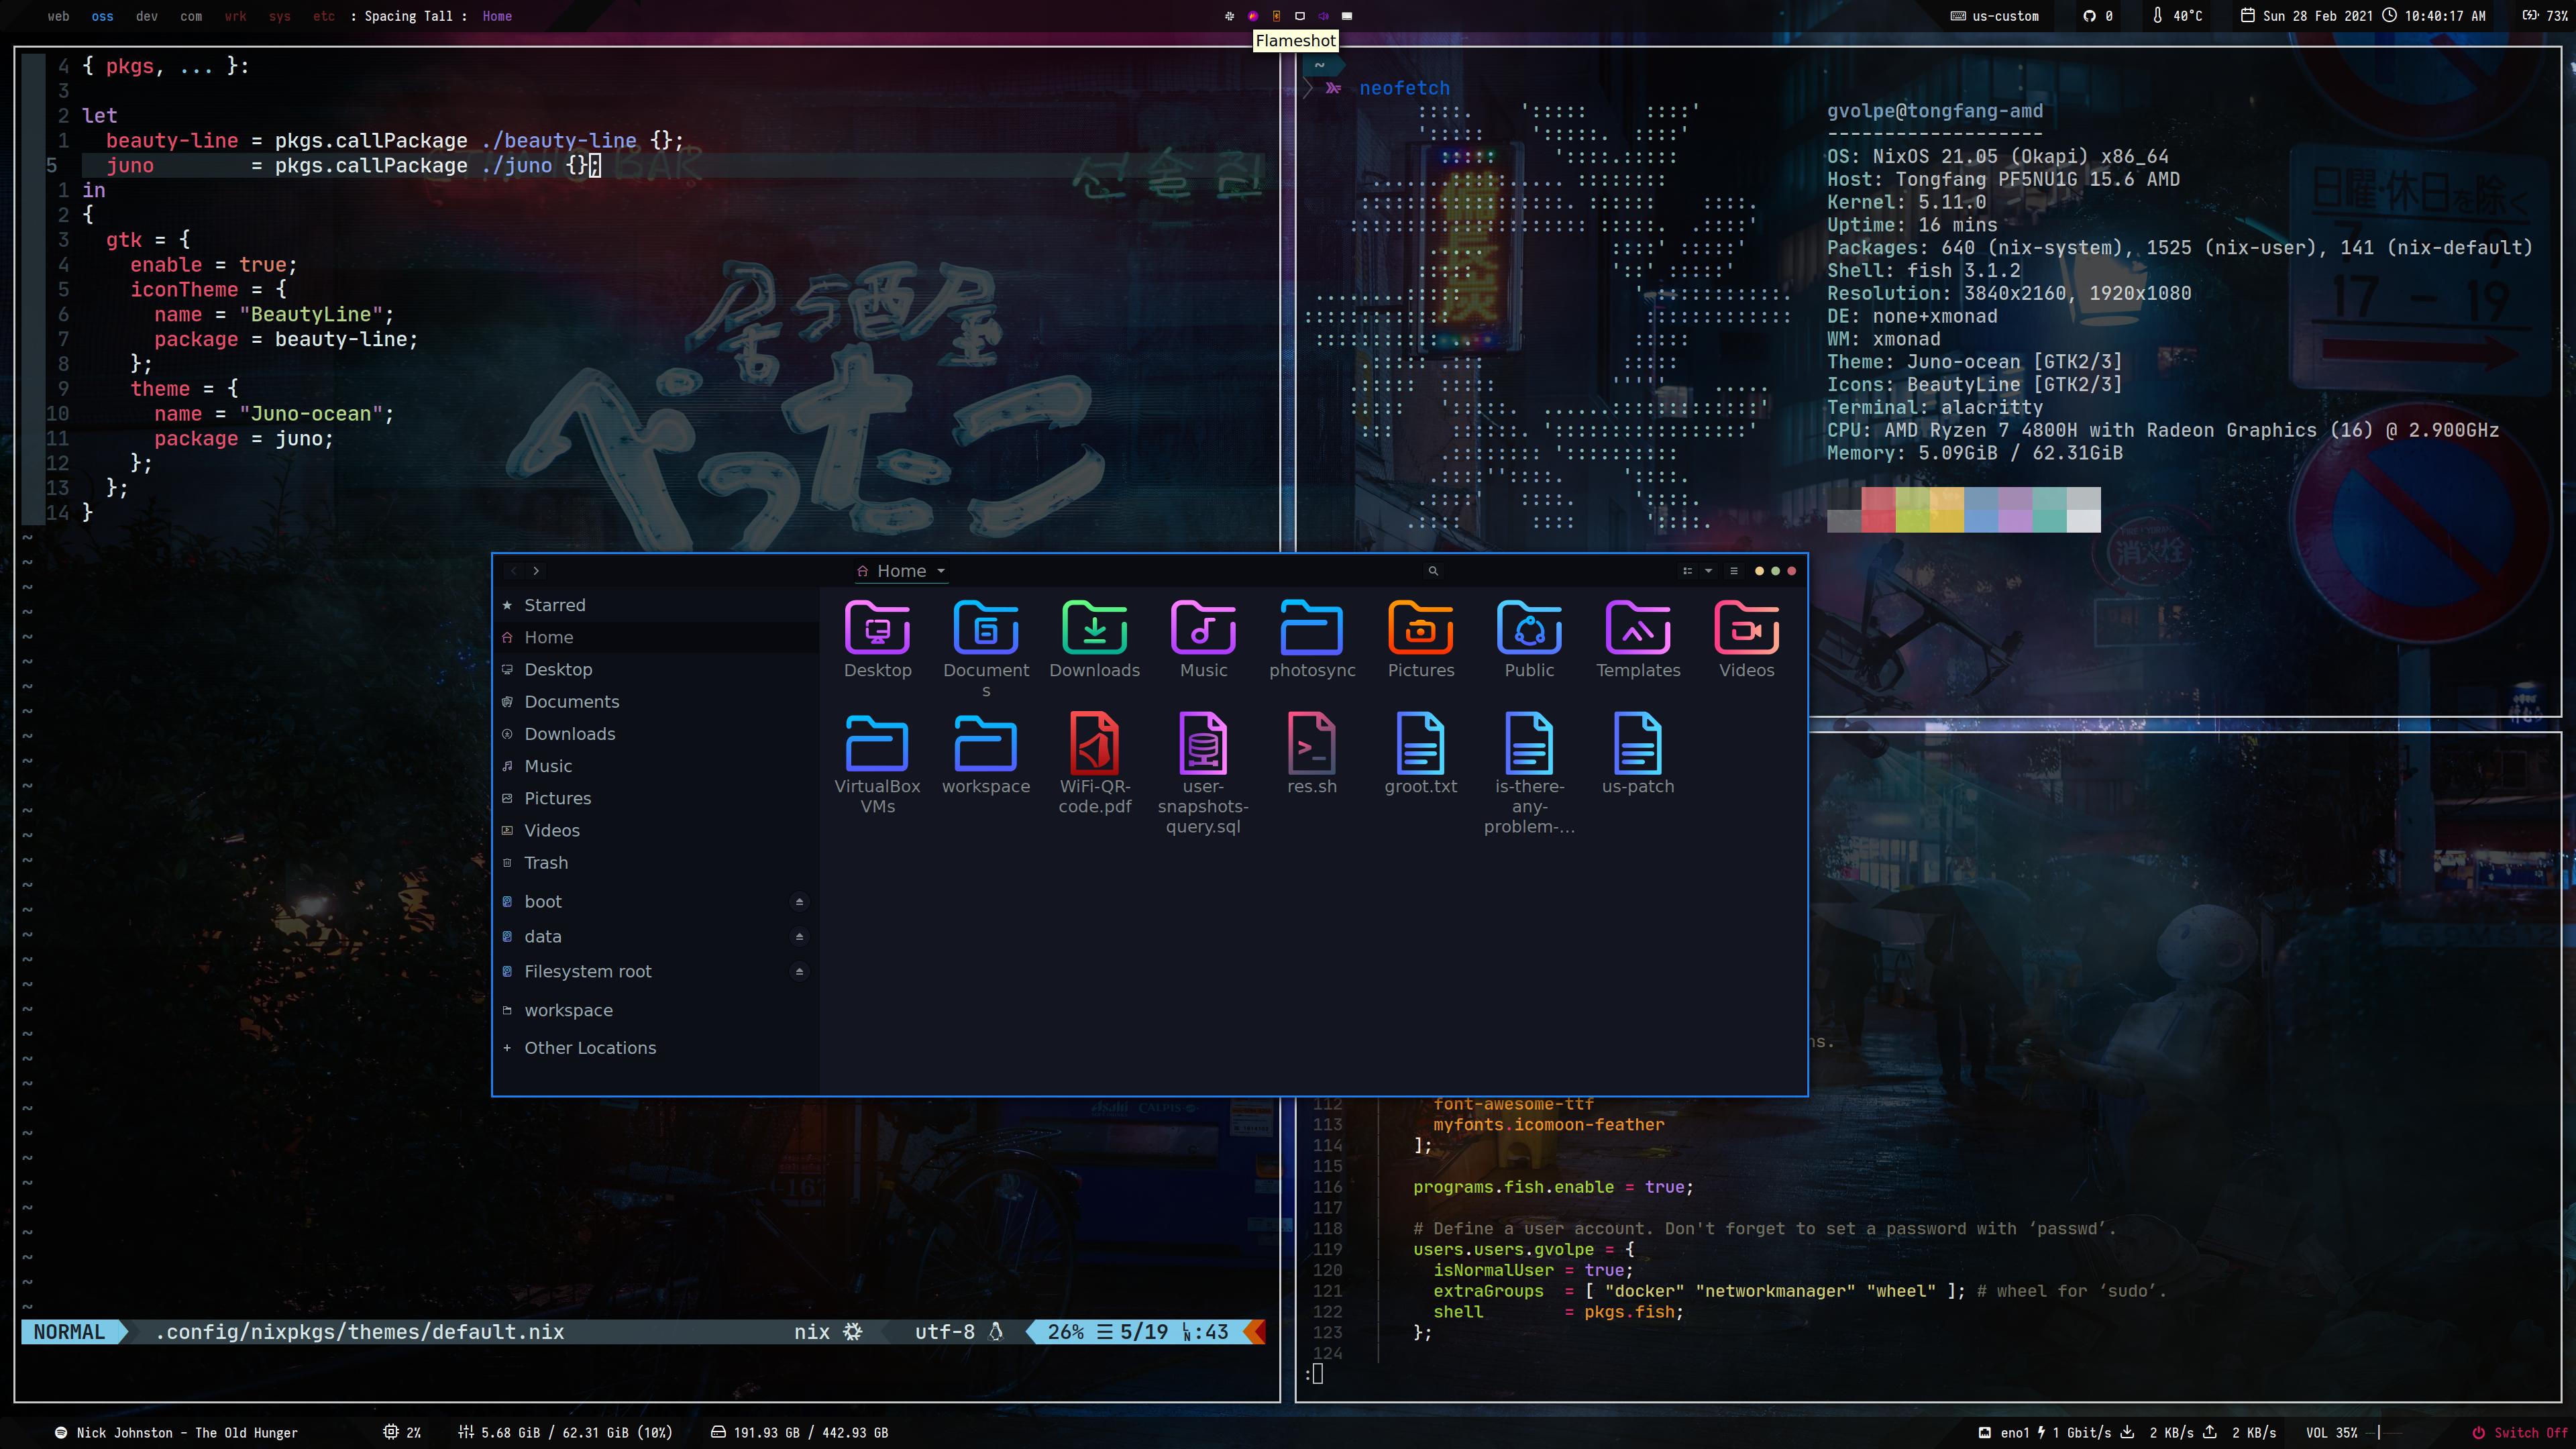Eject the boot volume
The width and height of the screenshot is (2576, 1449).
point(799,902)
